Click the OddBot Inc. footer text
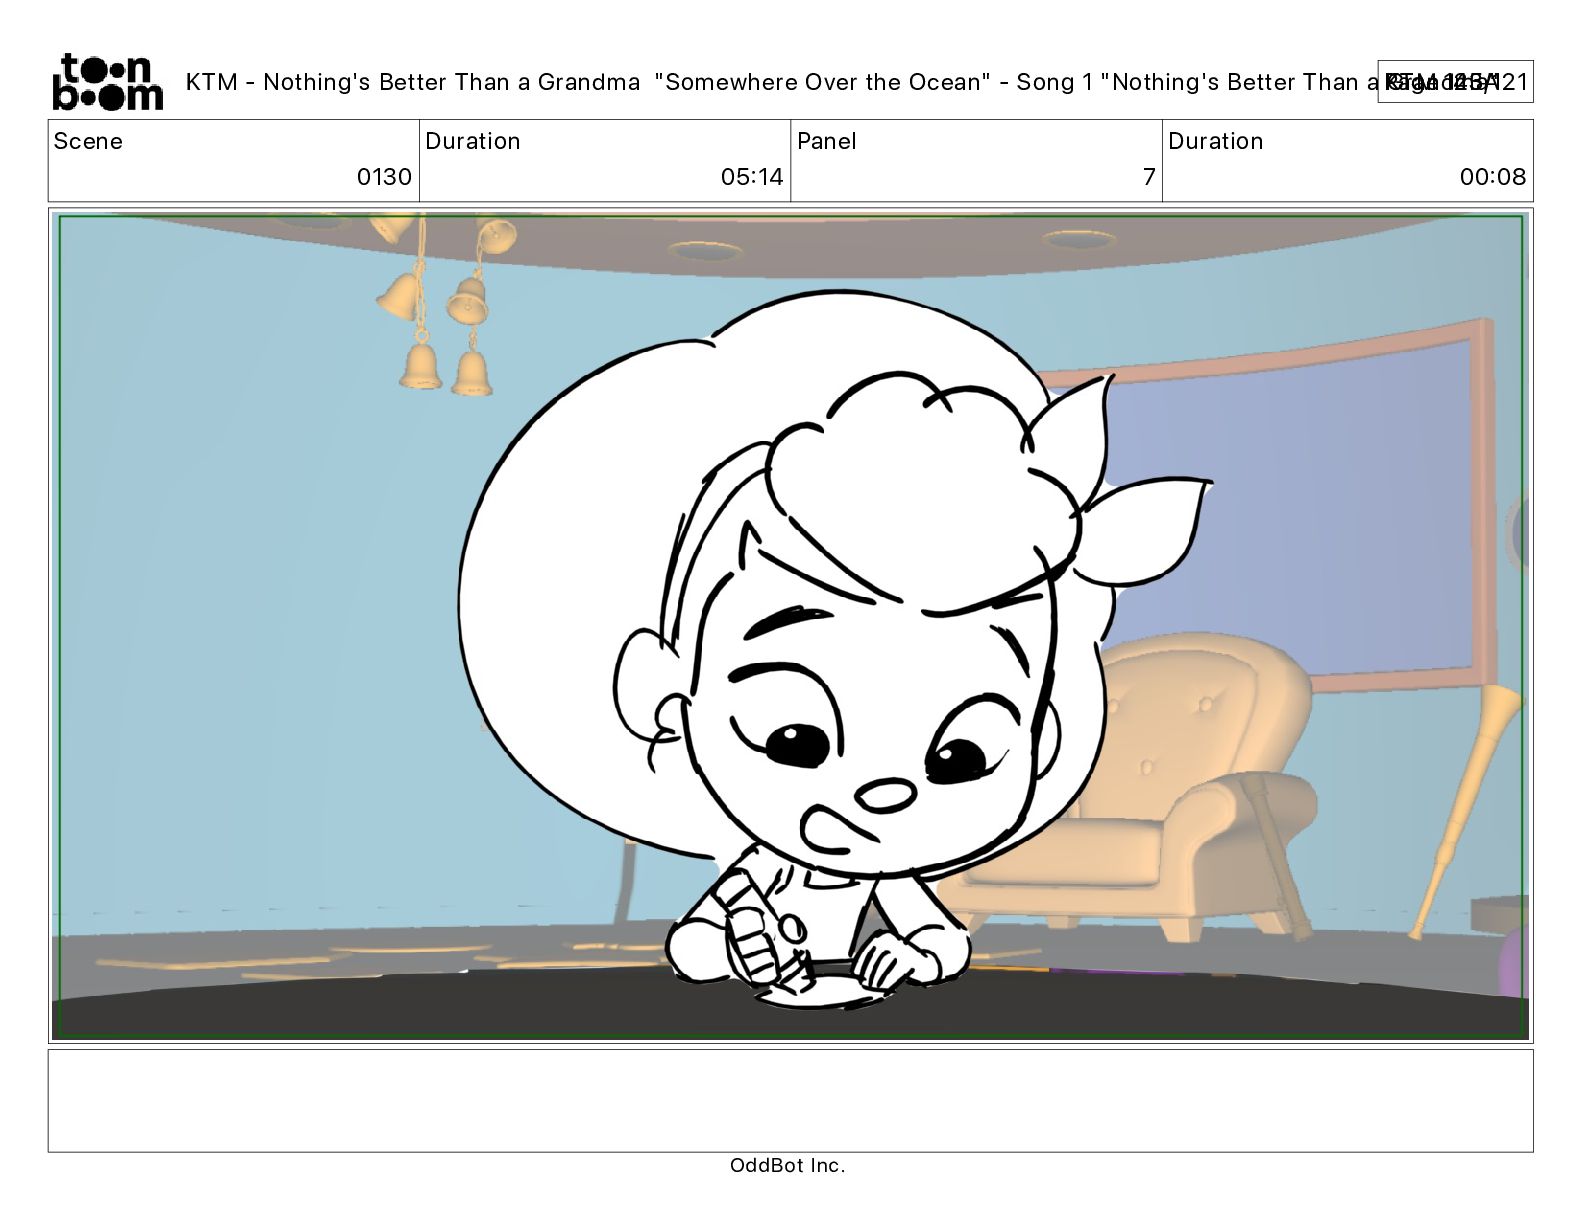 (x=788, y=1165)
